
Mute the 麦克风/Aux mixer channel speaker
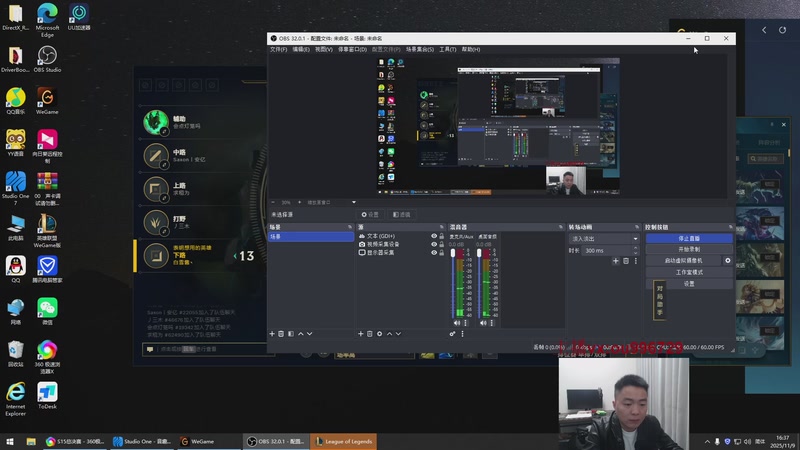tap(457, 323)
